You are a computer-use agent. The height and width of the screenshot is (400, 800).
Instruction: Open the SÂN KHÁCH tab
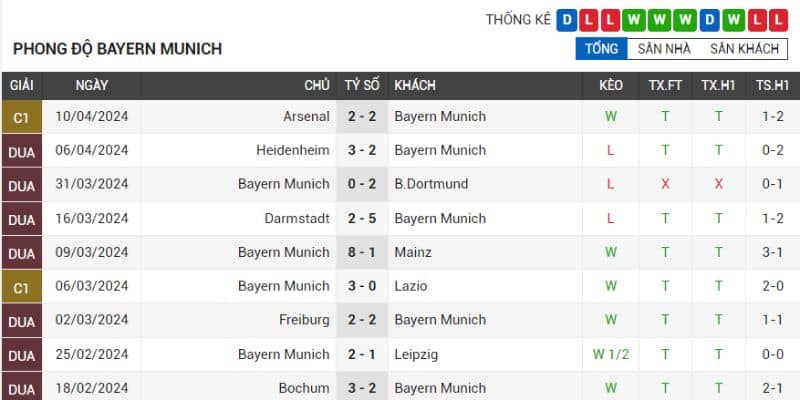click(744, 48)
